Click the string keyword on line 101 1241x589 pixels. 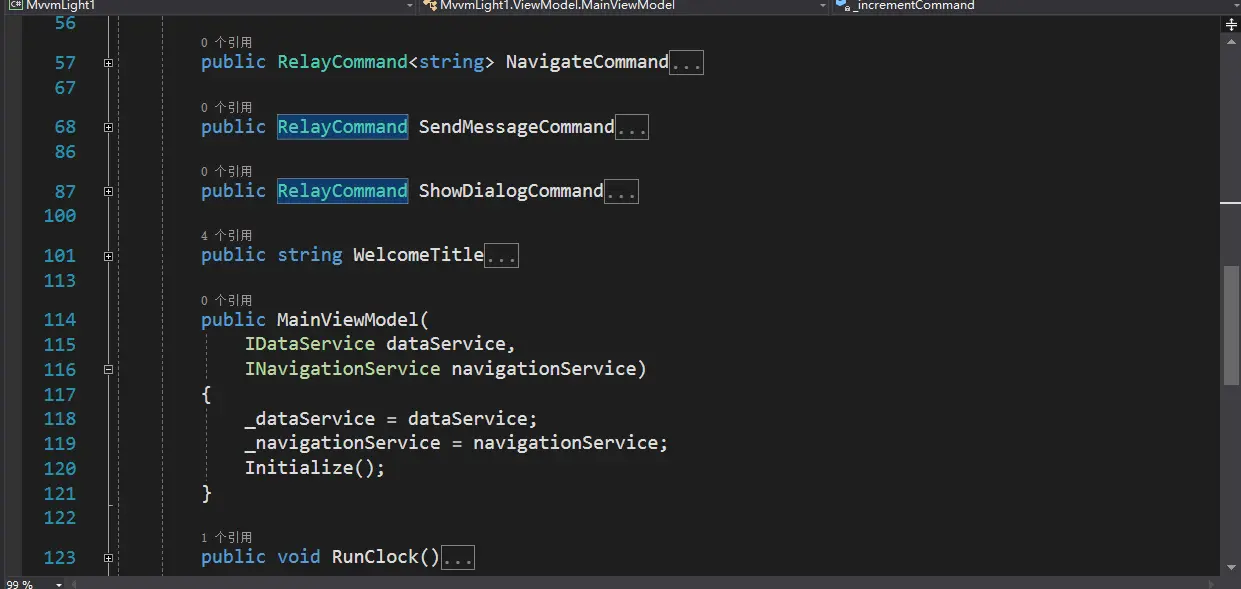point(310,255)
